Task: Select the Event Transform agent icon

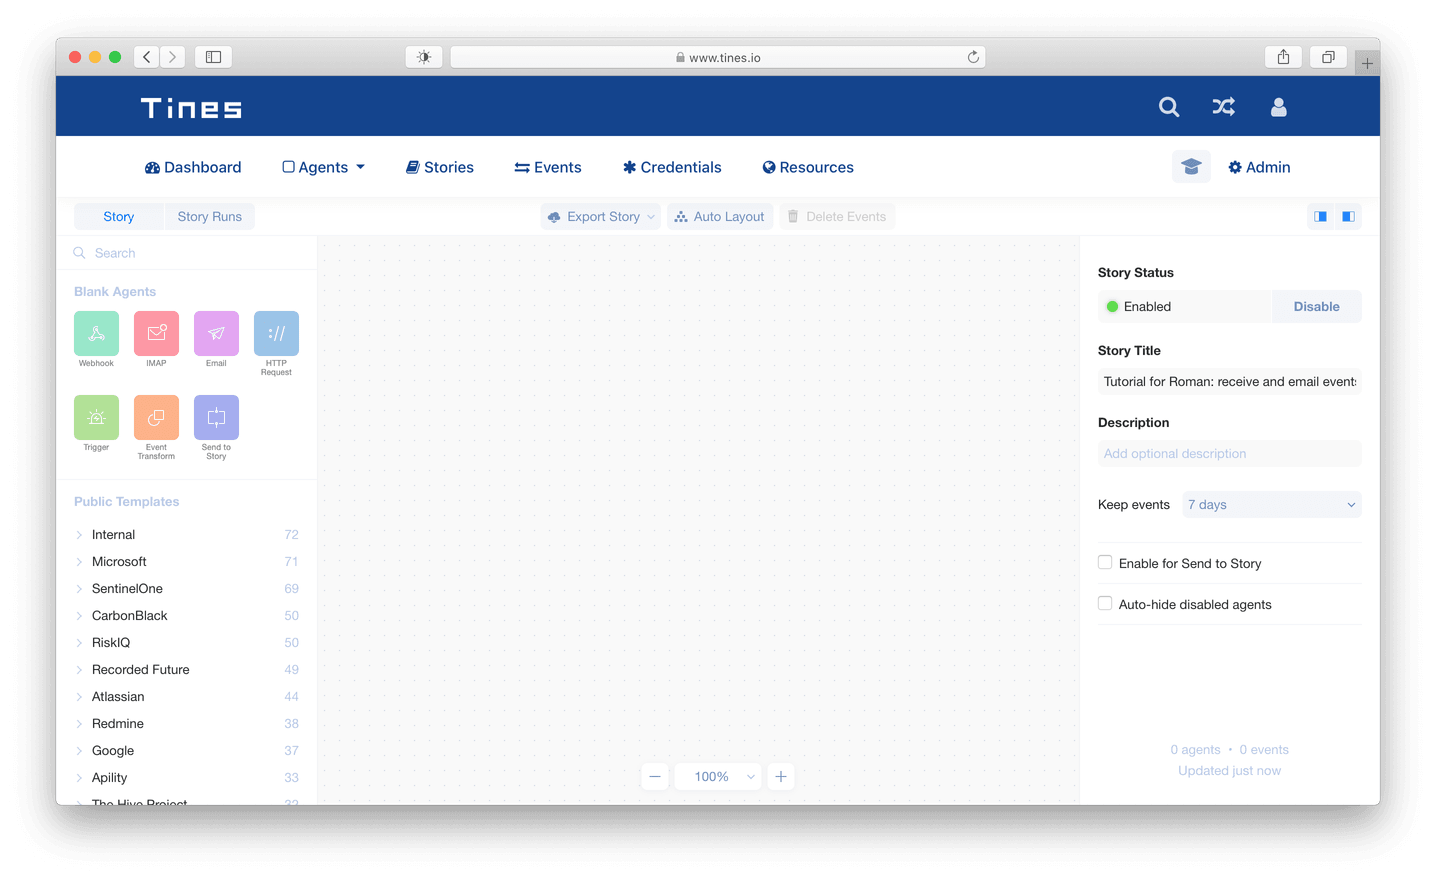Action: (x=156, y=418)
